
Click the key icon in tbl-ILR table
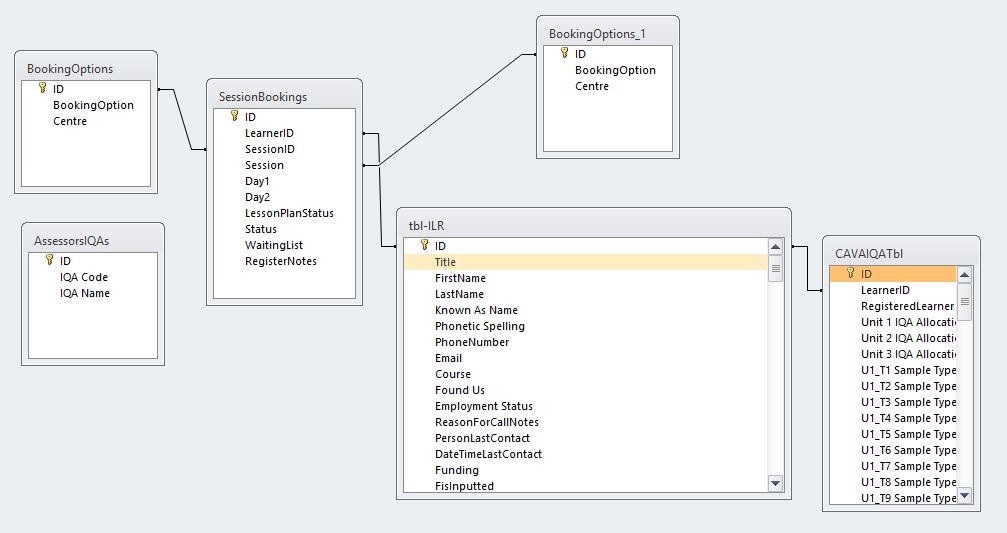425,245
